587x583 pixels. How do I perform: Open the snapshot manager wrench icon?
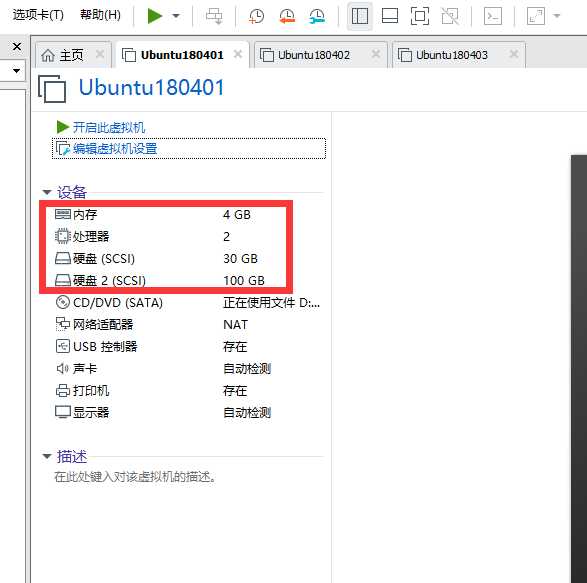click(317, 16)
